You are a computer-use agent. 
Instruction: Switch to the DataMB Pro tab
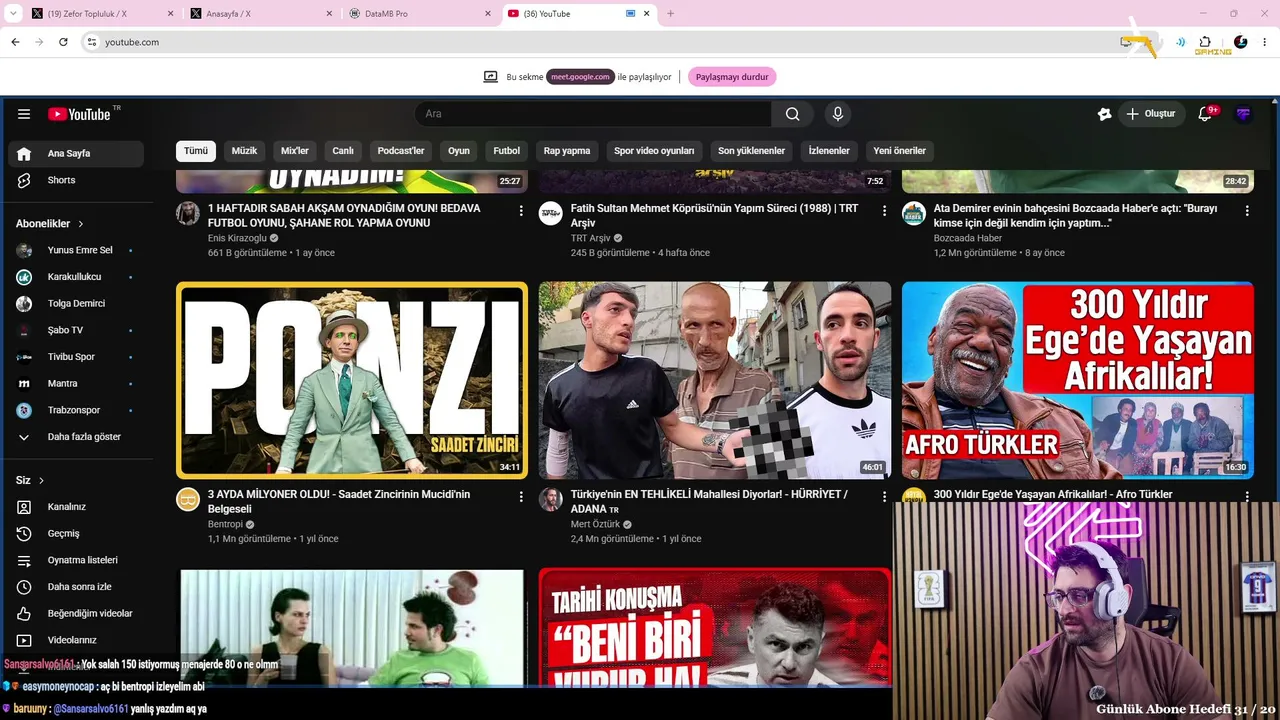[420, 14]
